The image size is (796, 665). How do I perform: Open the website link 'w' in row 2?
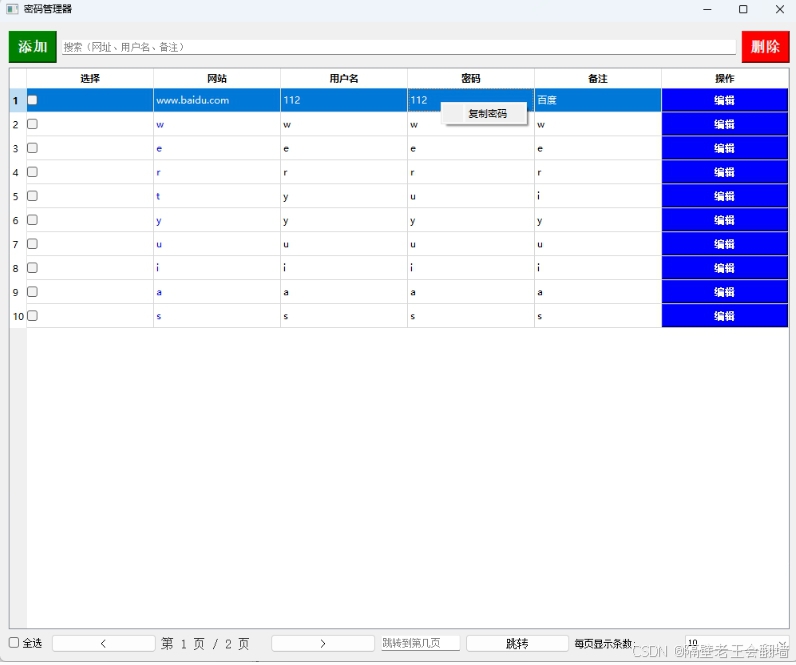coord(160,124)
